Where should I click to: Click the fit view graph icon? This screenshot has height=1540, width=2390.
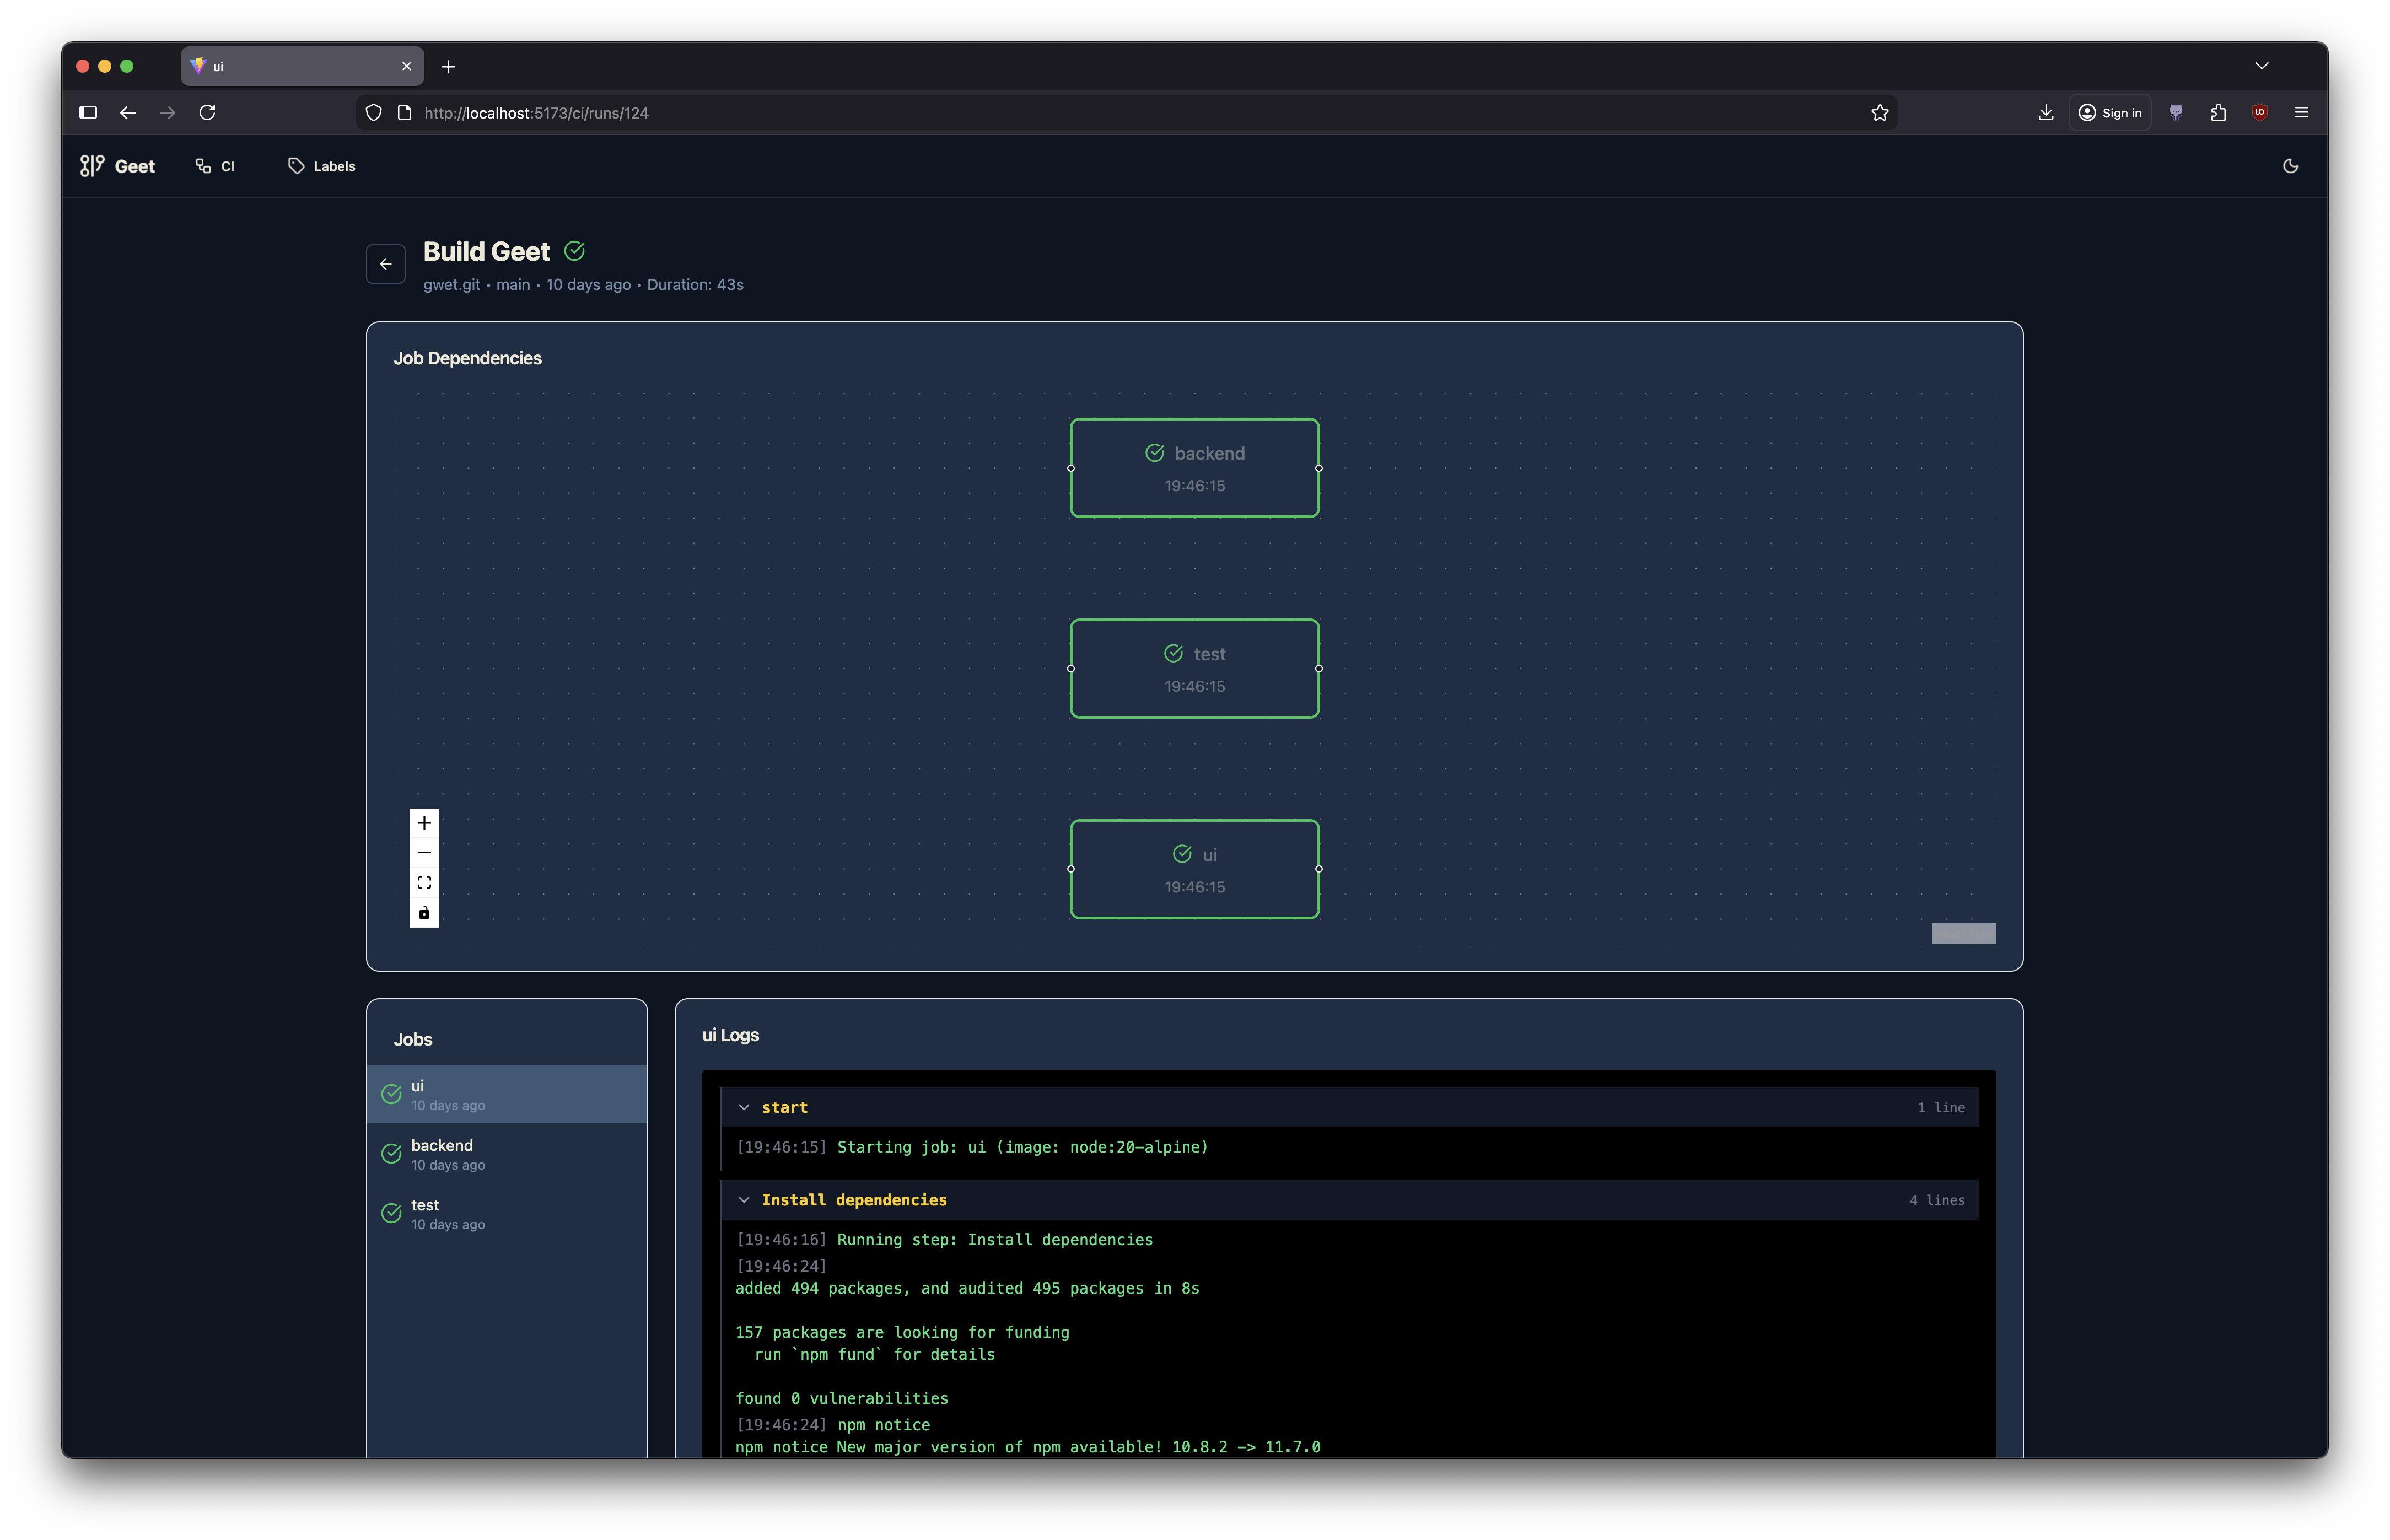pyautogui.click(x=424, y=883)
